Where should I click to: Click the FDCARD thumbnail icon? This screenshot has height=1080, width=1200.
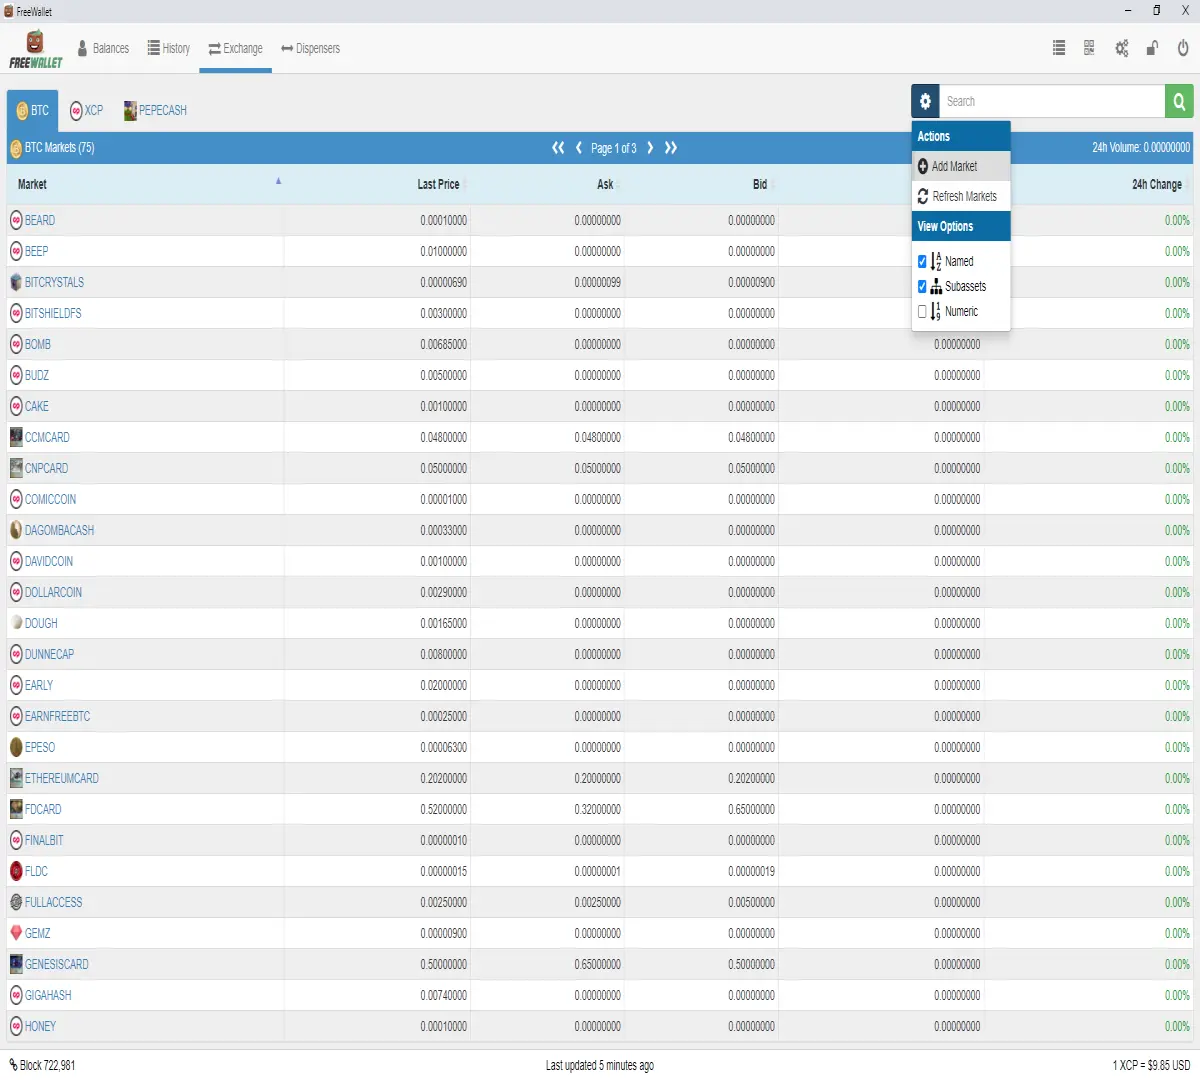point(16,809)
